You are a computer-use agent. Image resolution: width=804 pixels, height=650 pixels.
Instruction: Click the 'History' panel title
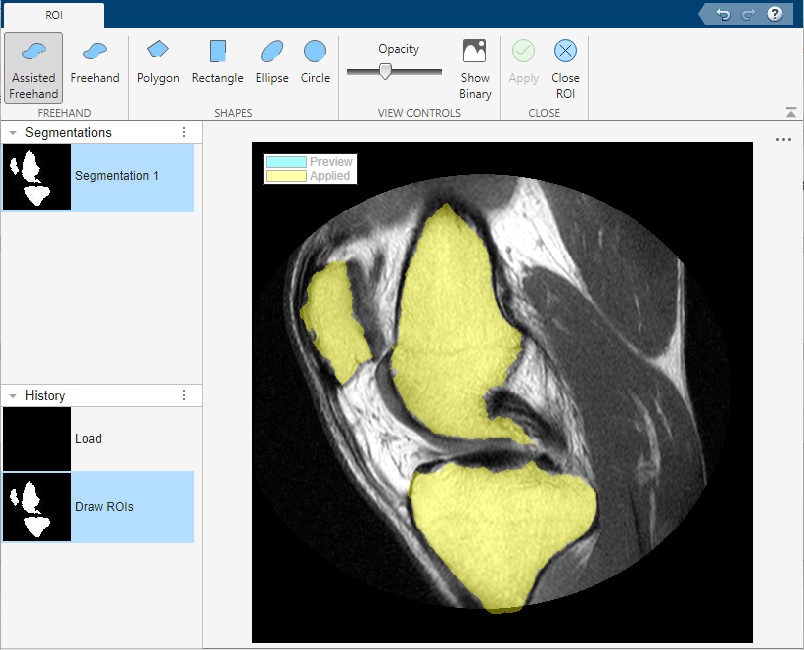coord(45,395)
